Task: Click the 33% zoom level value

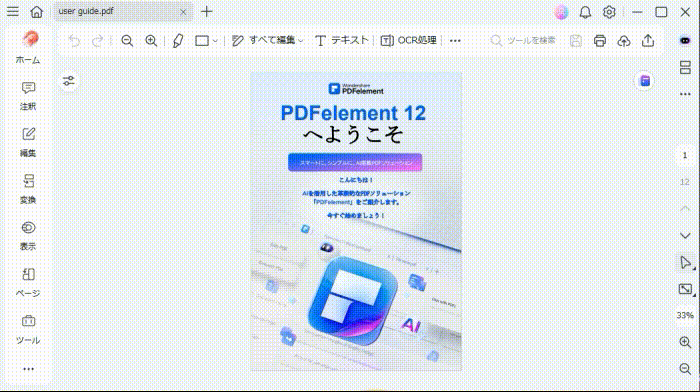Action: [x=685, y=315]
